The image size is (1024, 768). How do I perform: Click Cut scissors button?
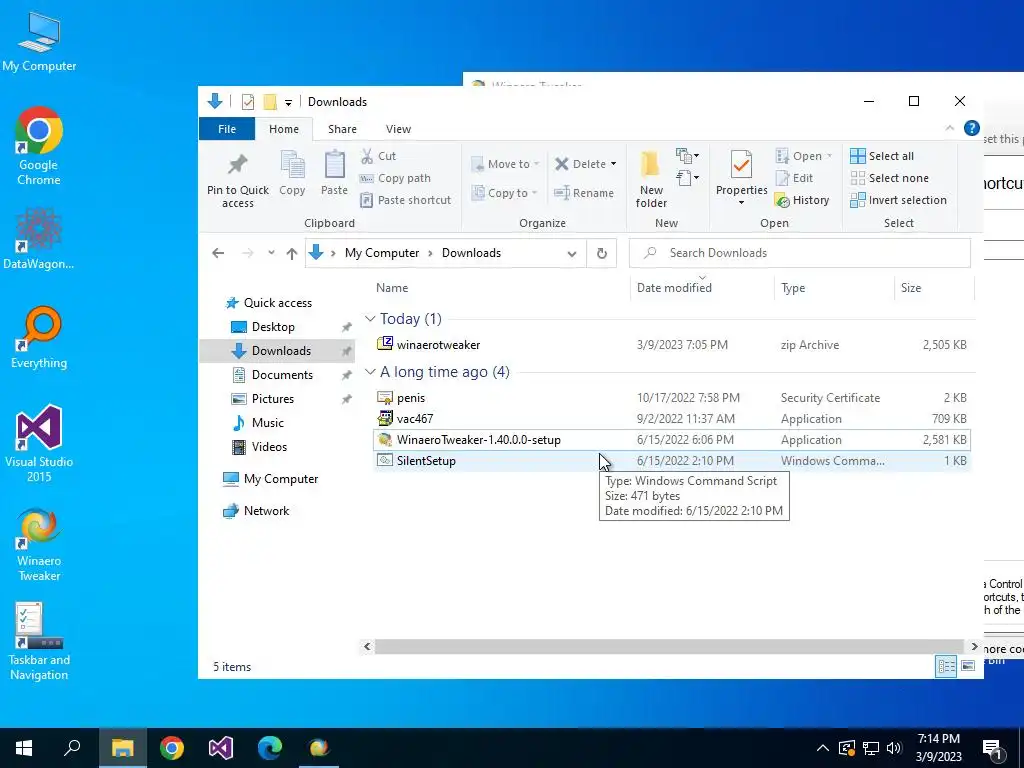[x=379, y=156]
